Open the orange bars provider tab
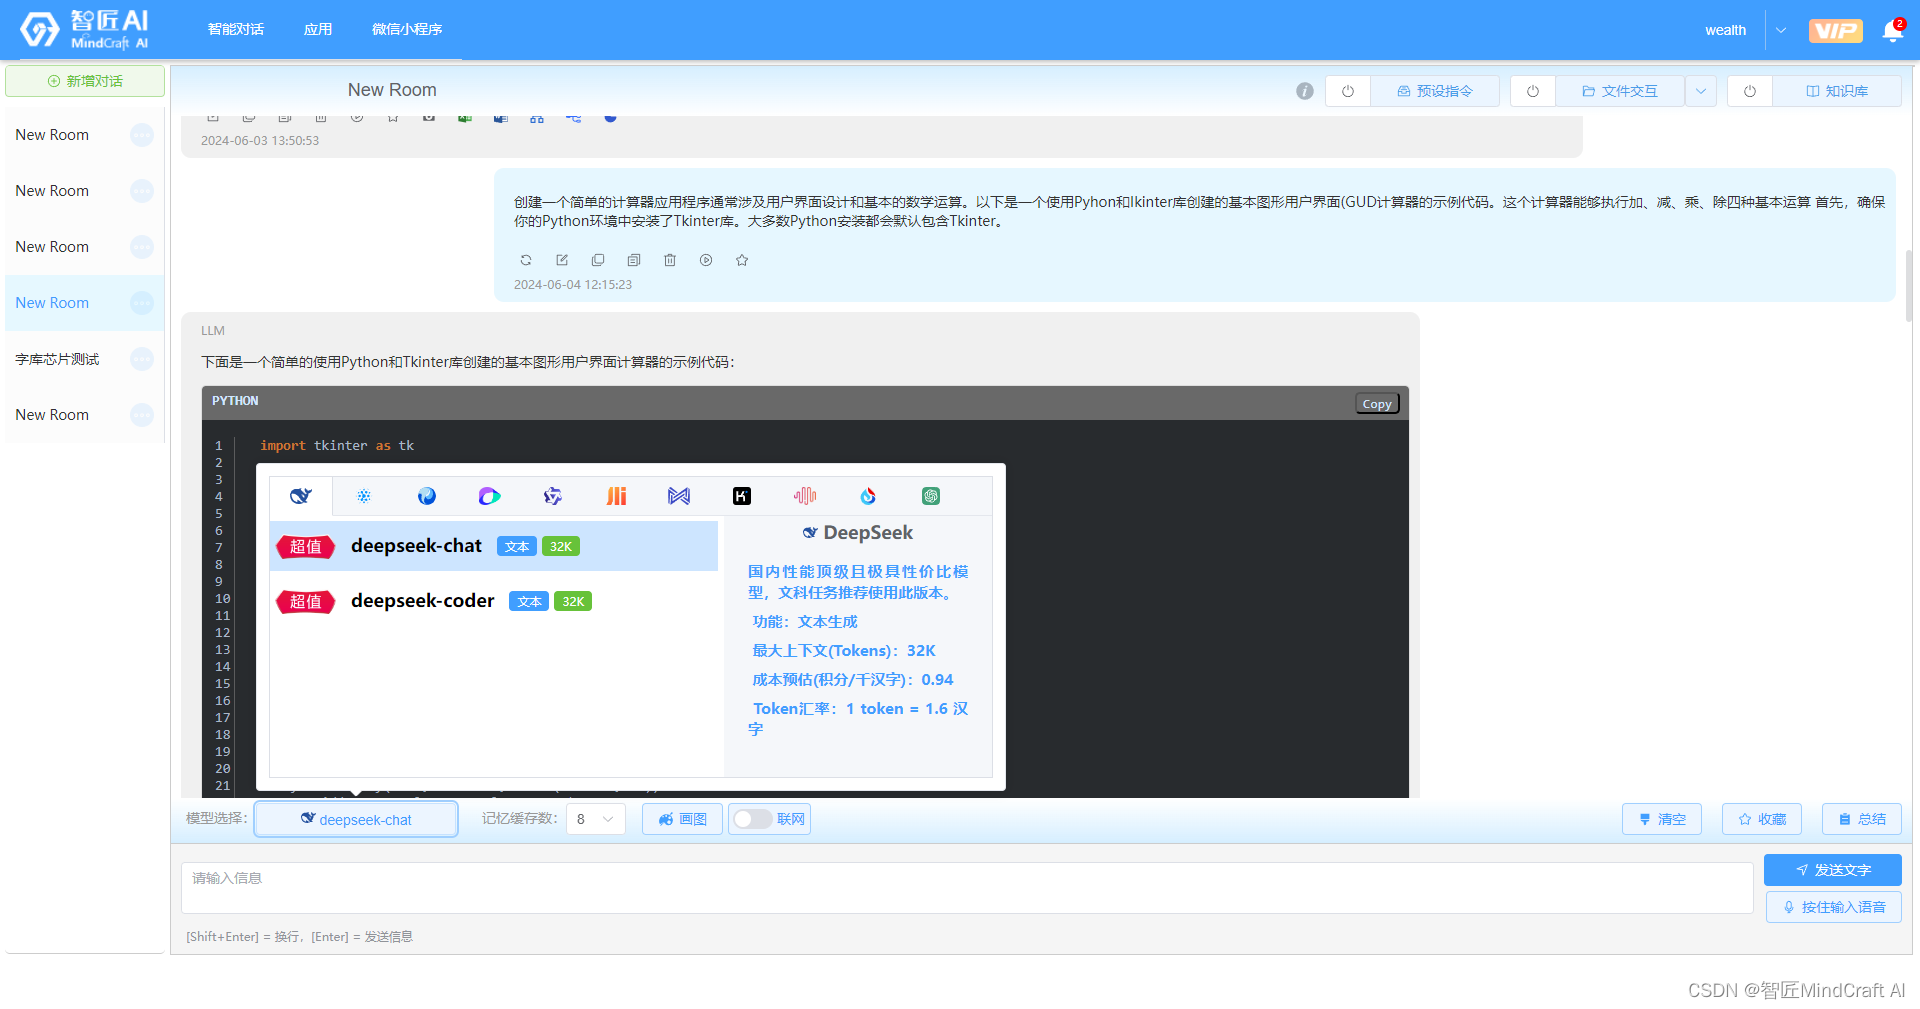The height and width of the screenshot is (1009, 1920). (616, 496)
